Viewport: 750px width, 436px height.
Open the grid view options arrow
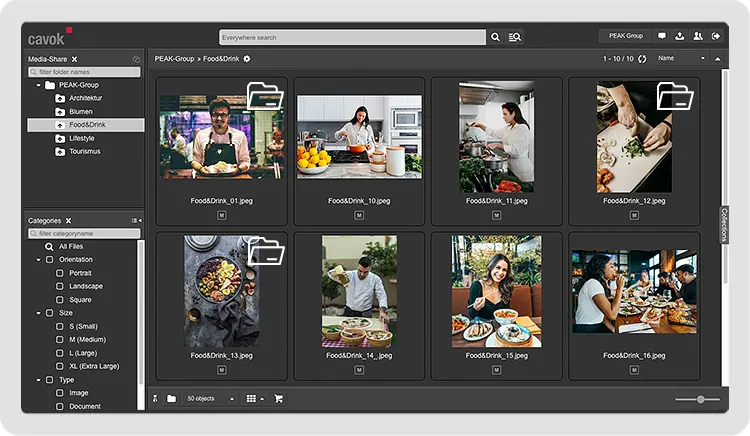tap(262, 399)
